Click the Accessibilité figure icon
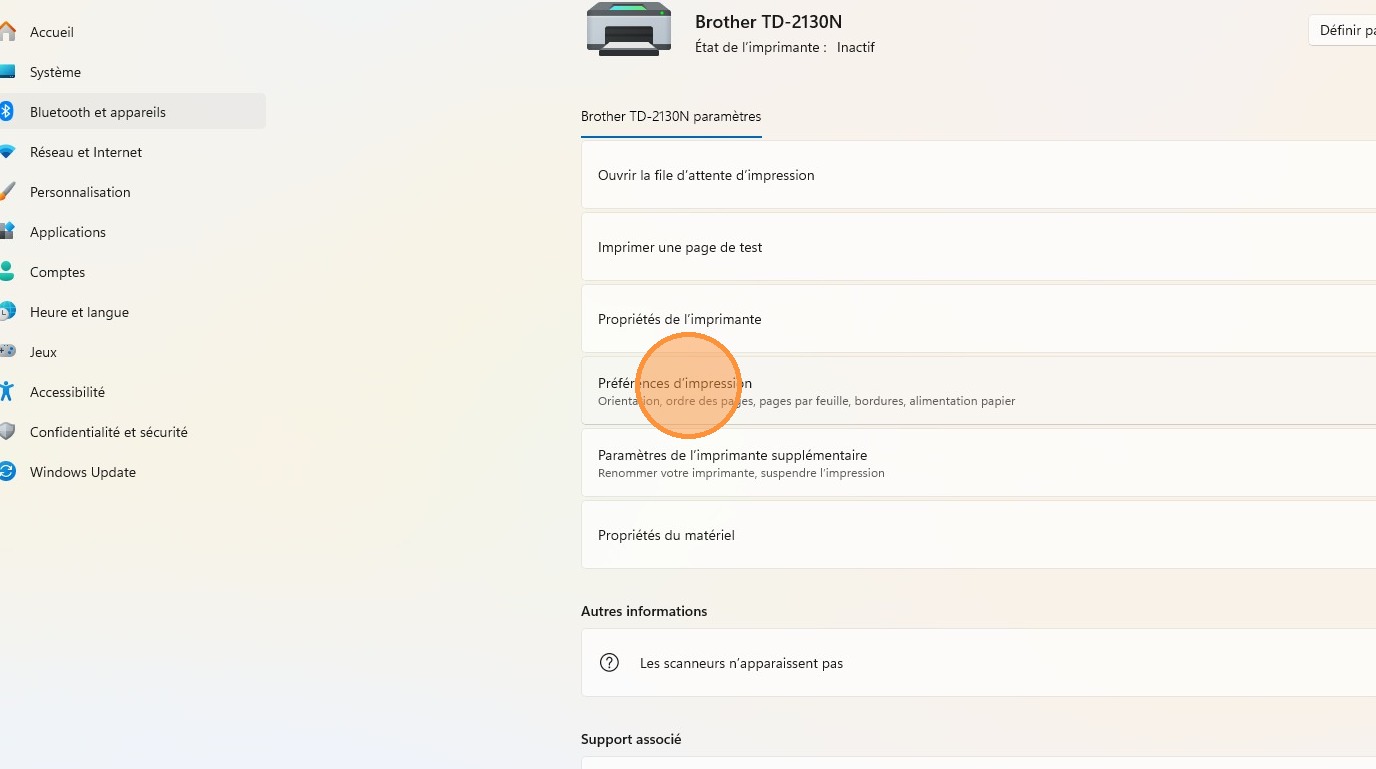Image resolution: width=1376 pixels, height=769 pixels. pyautogui.click(x=7, y=392)
